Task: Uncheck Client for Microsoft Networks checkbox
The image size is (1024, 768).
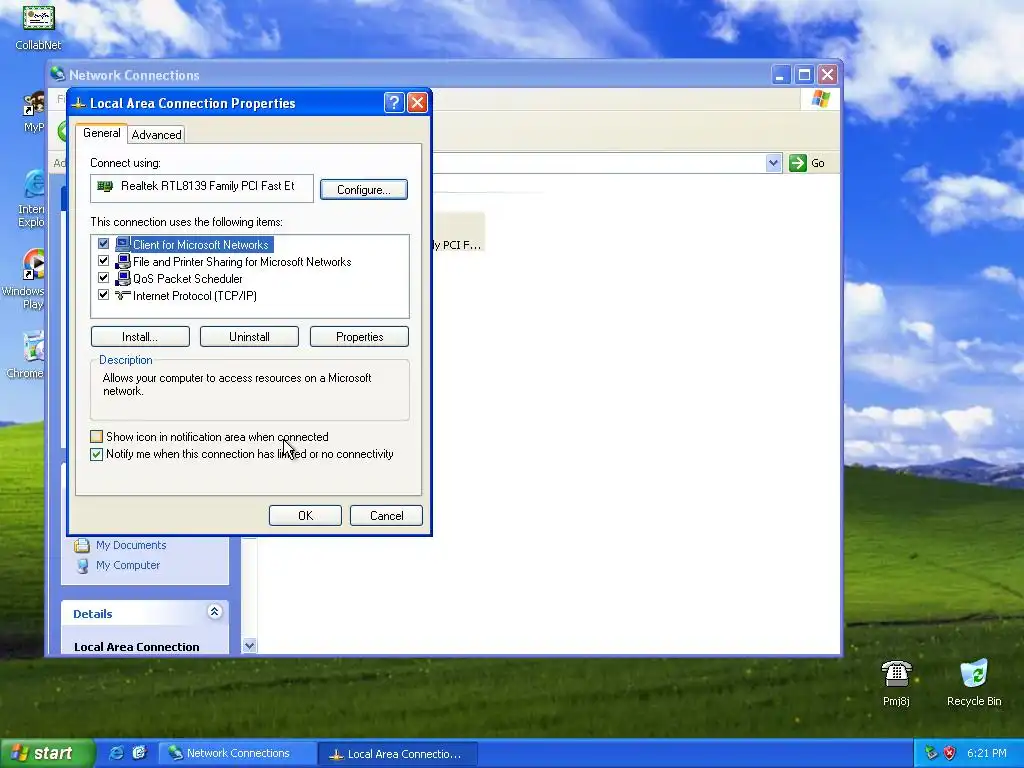Action: coord(103,244)
